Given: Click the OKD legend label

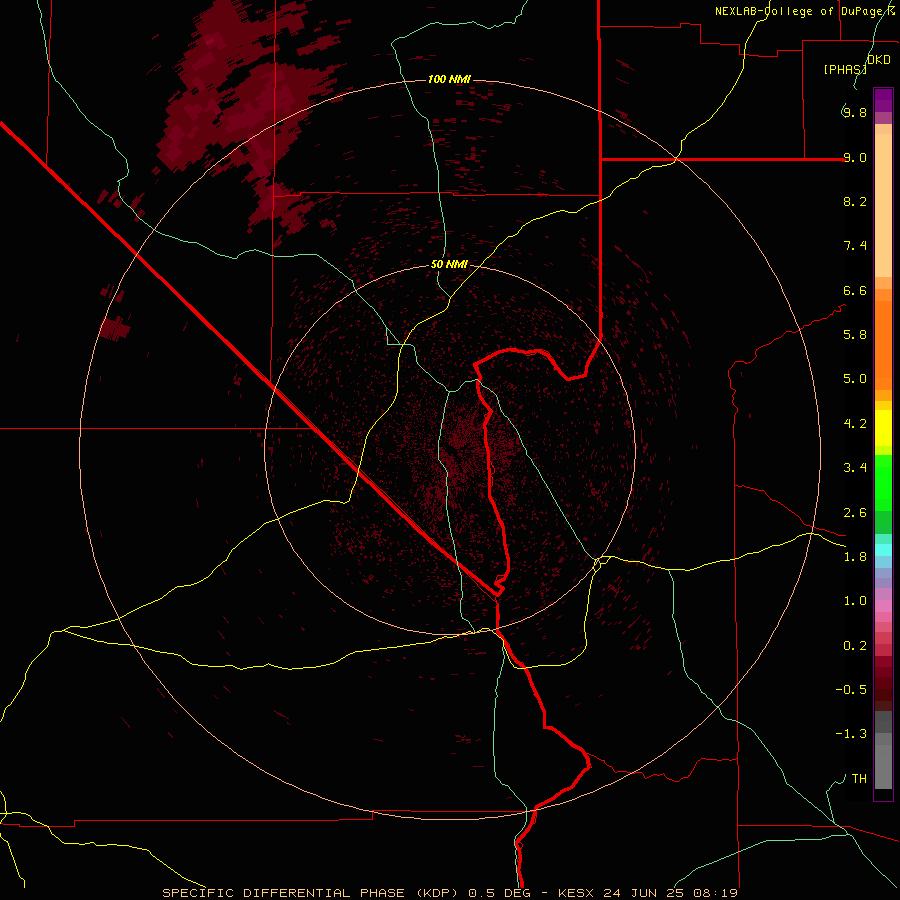Looking at the screenshot, I should [879, 60].
